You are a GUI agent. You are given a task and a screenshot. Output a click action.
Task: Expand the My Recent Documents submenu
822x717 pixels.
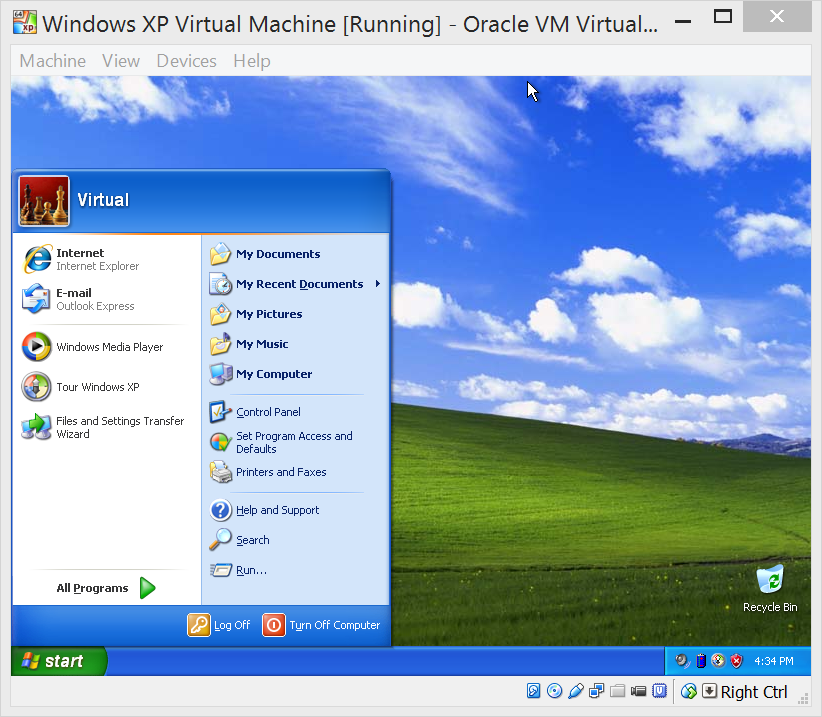point(299,284)
